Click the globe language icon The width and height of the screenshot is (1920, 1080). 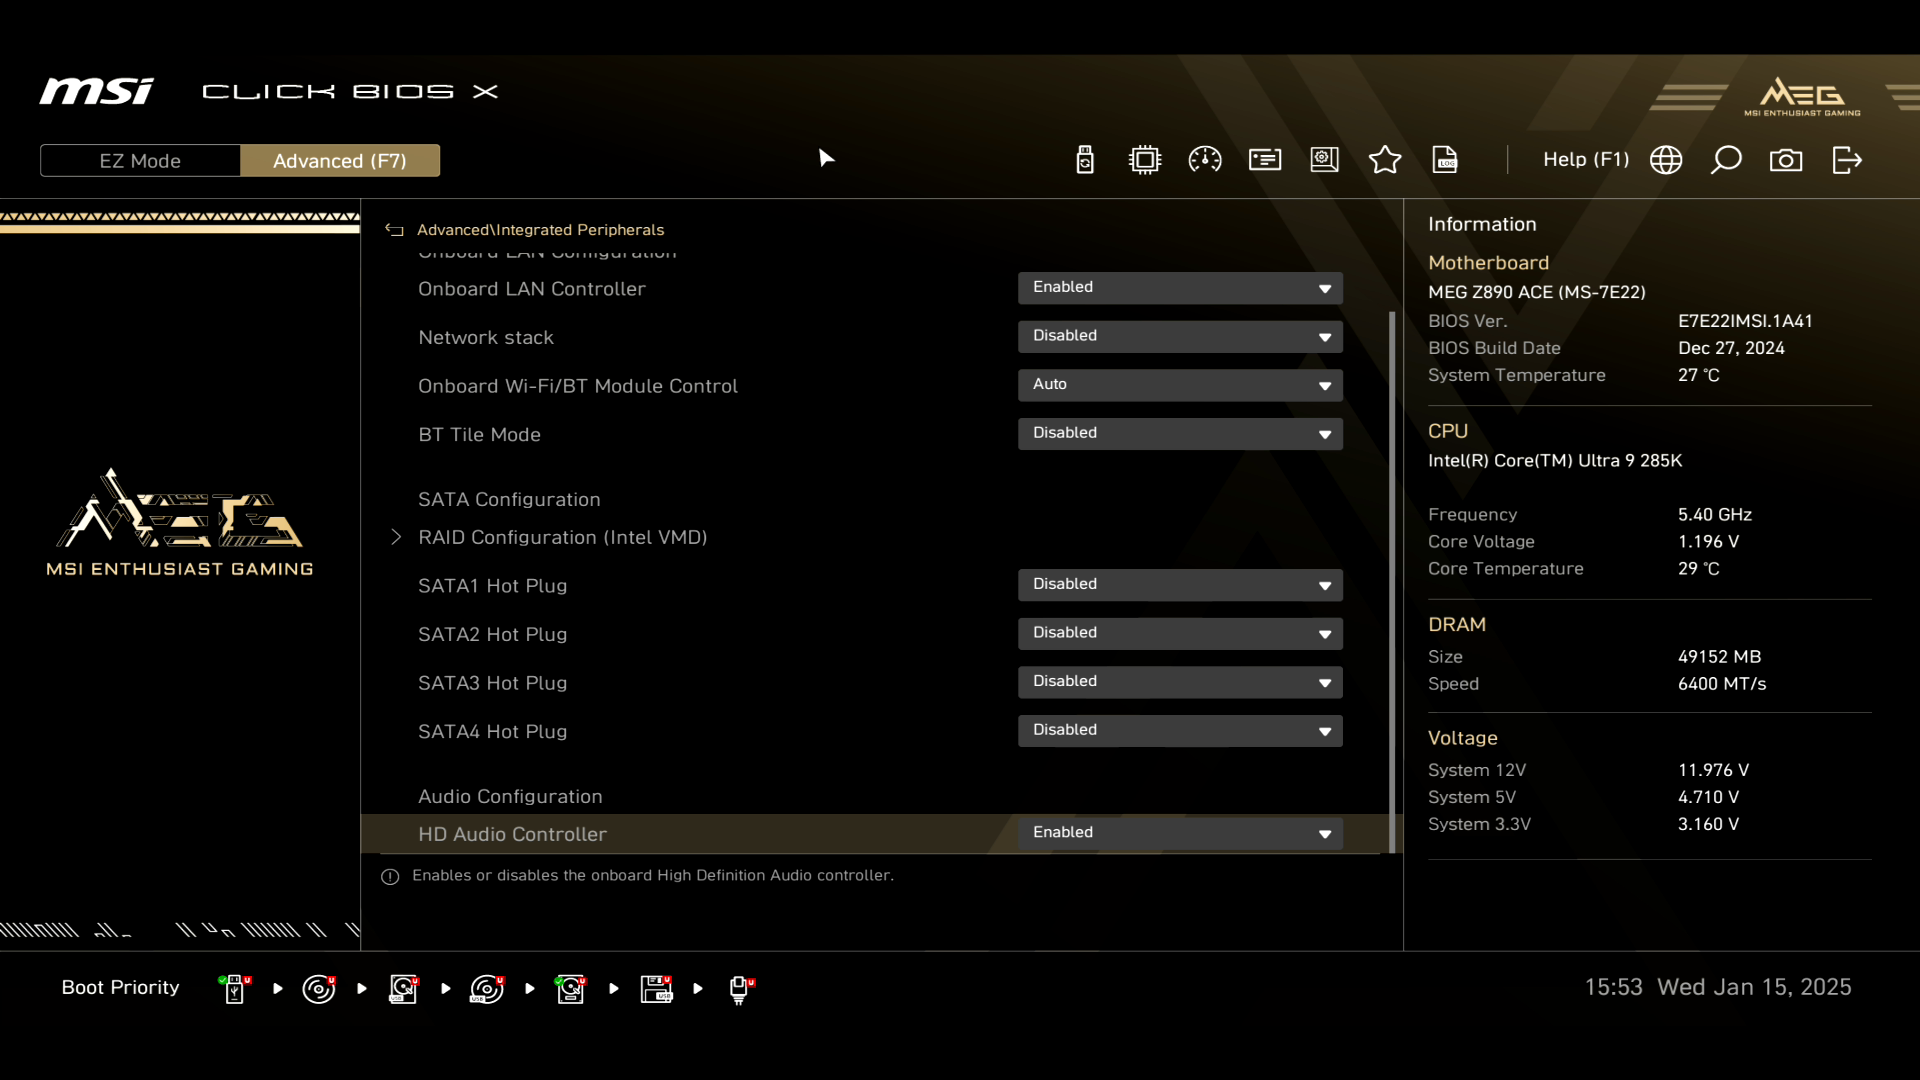coord(1666,160)
